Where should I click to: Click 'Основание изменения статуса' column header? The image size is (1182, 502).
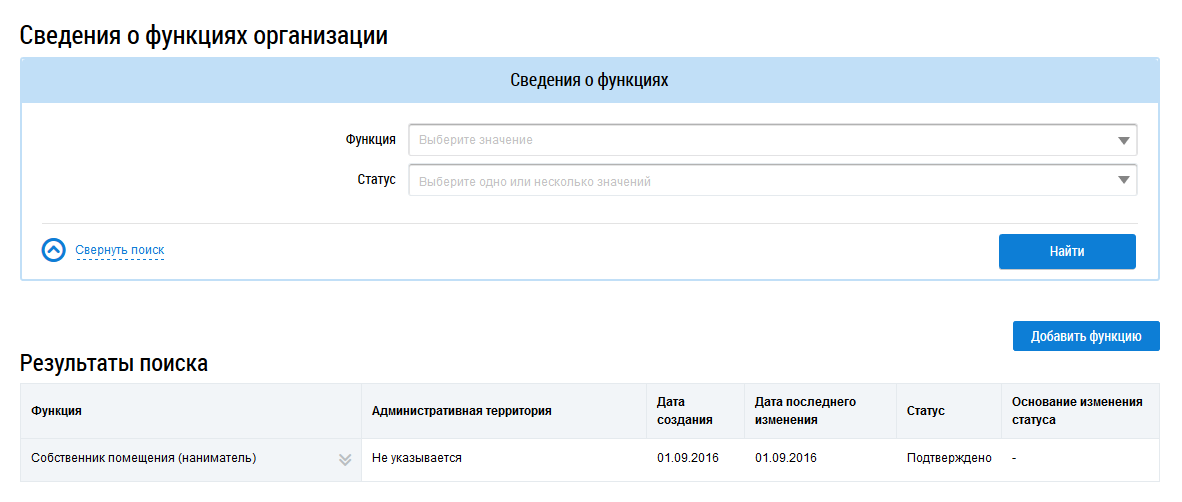[1076, 411]
